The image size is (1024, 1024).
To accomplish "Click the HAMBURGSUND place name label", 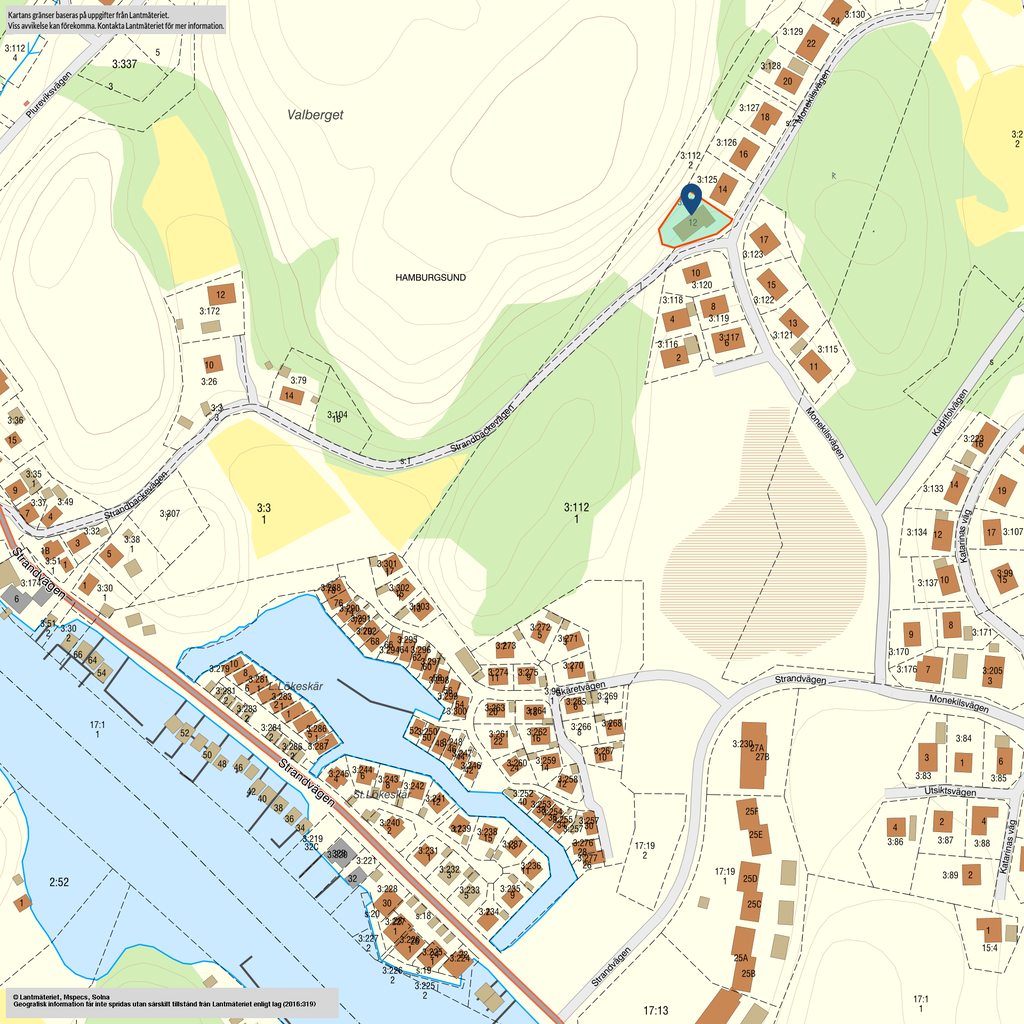I will tap(431, 277).
